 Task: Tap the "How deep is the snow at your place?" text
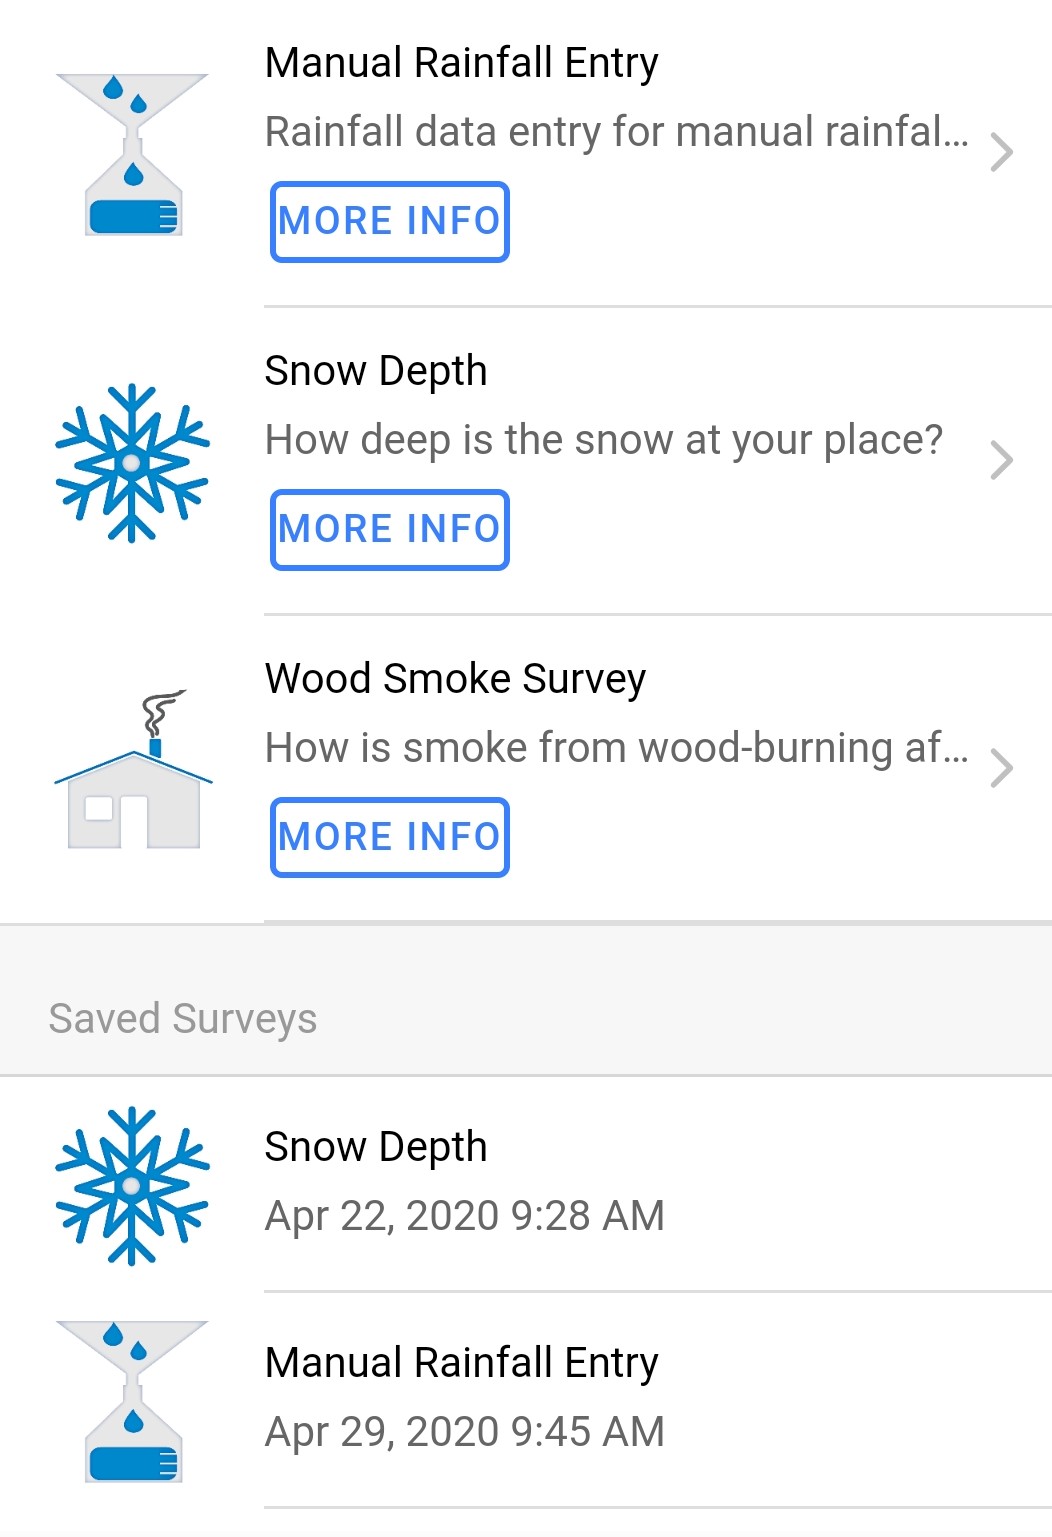(x=604, y=440)
